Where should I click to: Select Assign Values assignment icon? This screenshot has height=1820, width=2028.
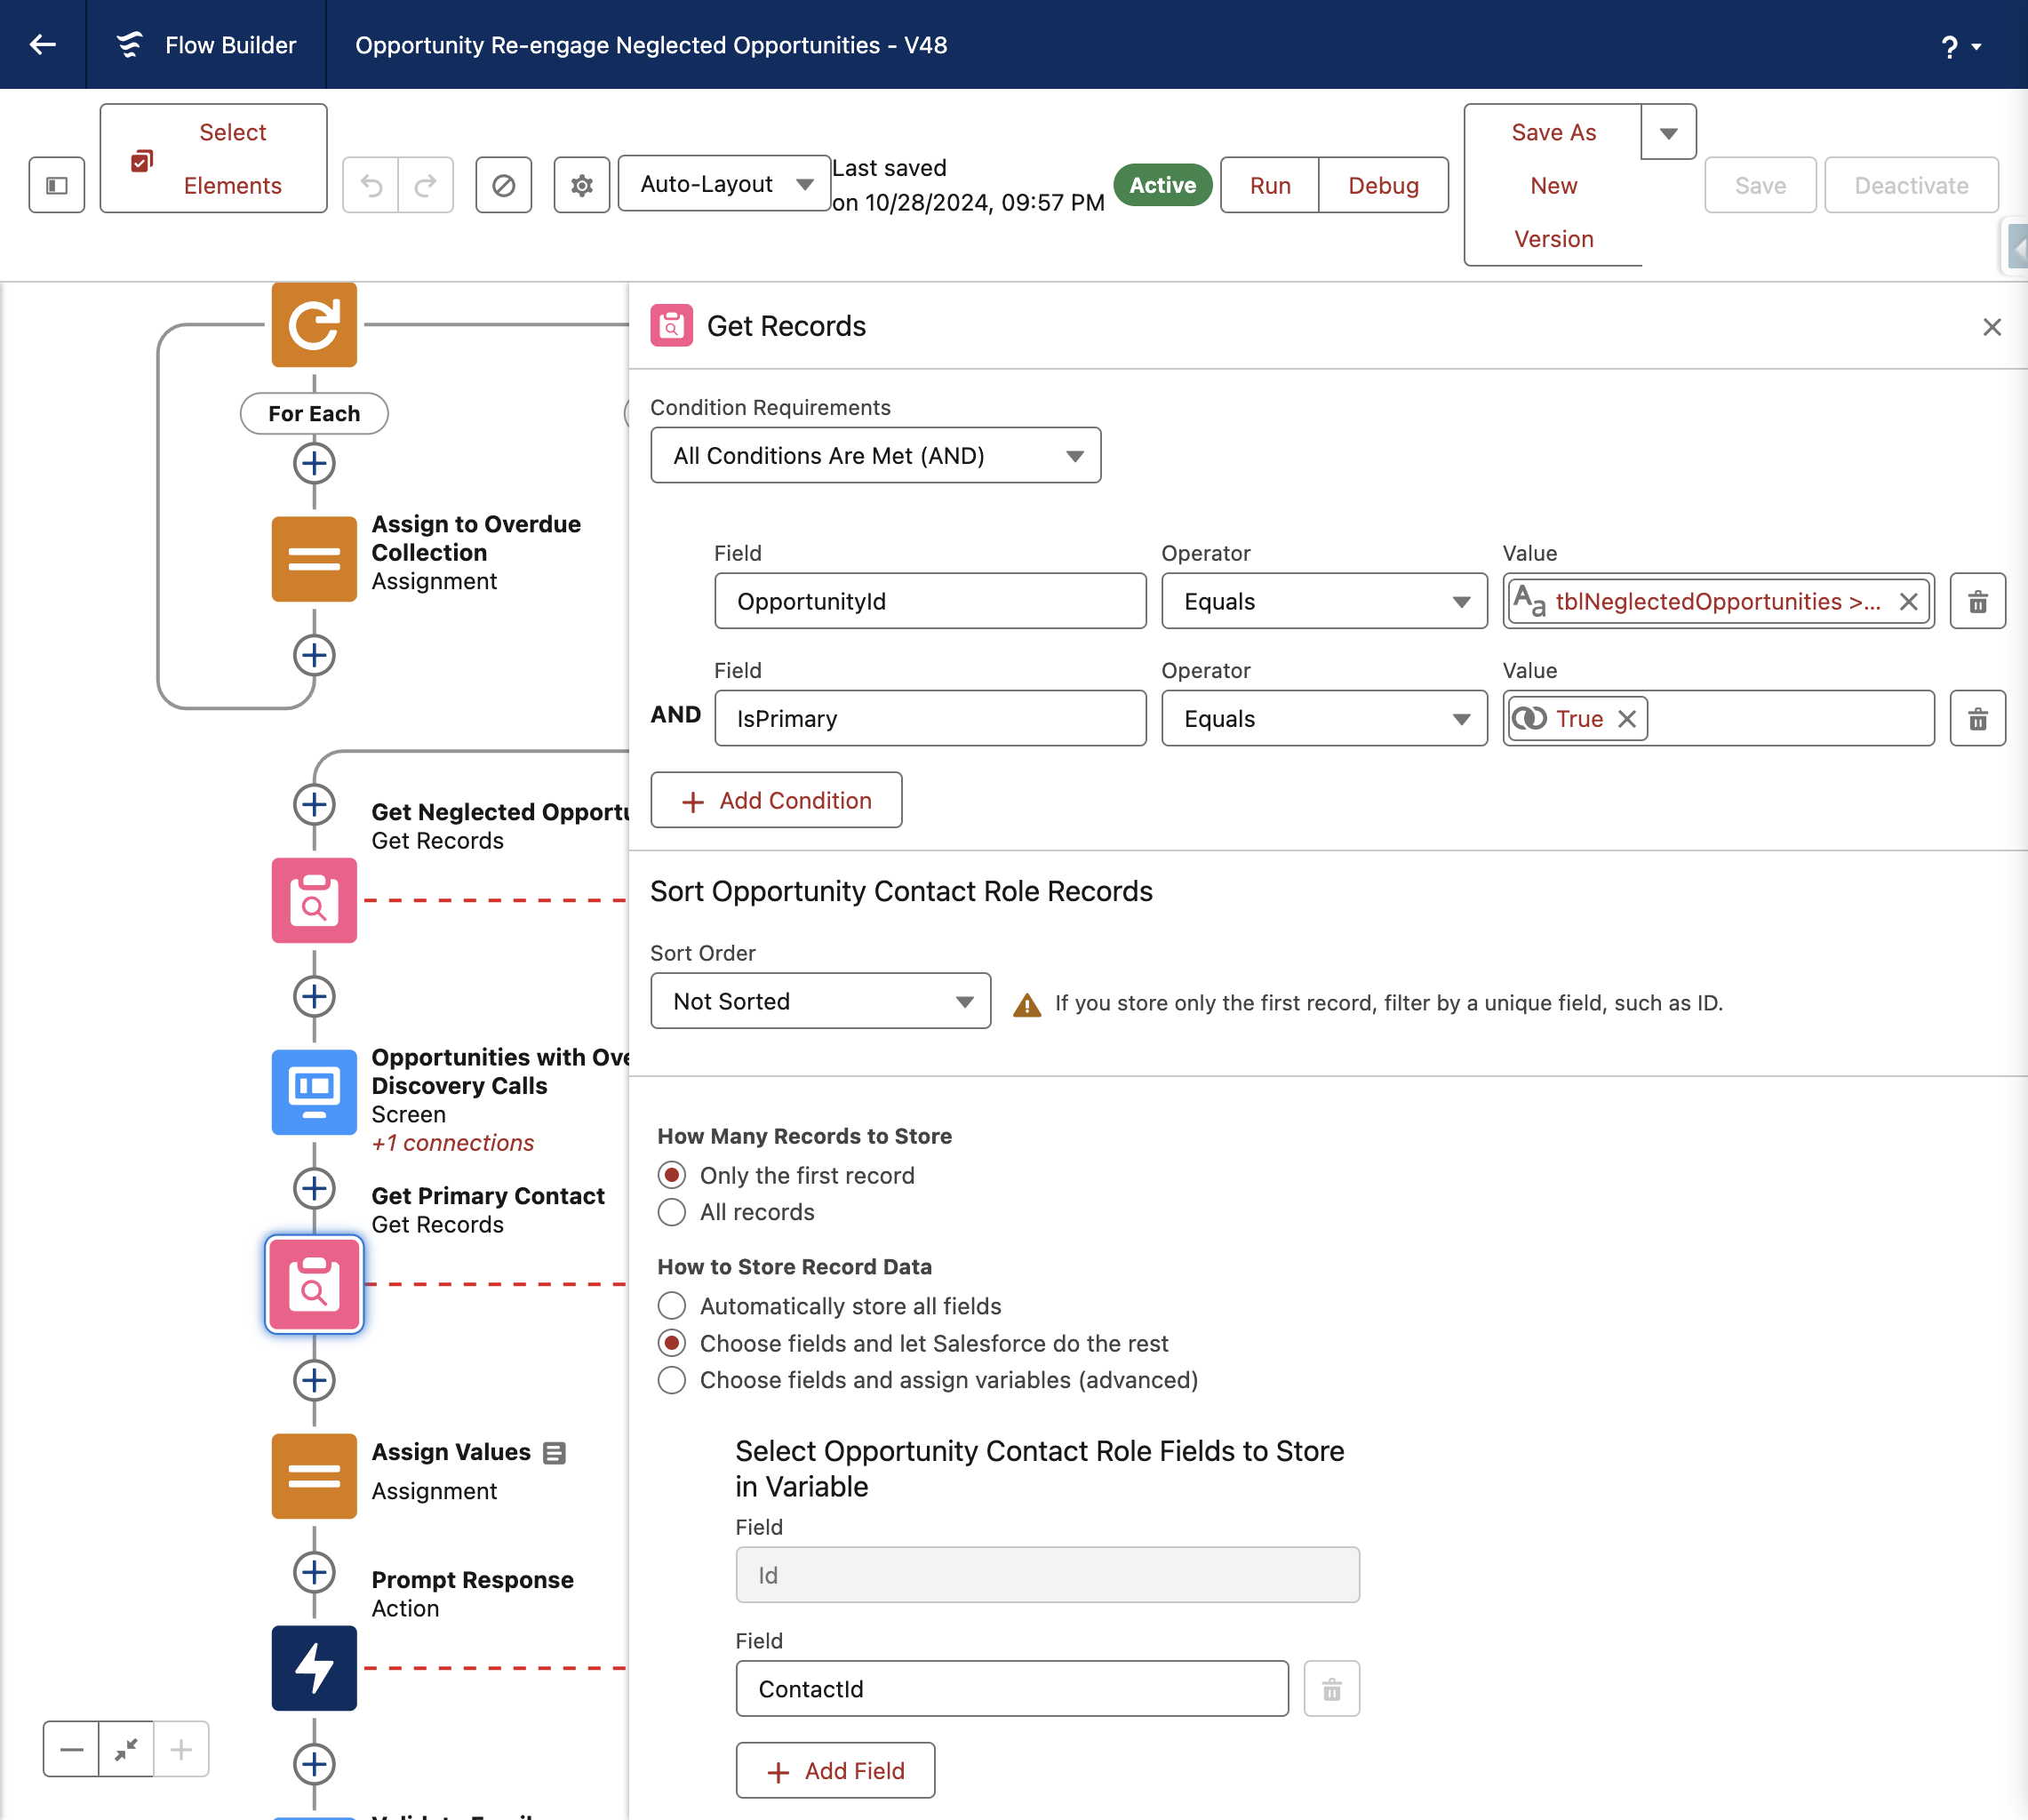pyautogui.click(x=314, y=1476)
